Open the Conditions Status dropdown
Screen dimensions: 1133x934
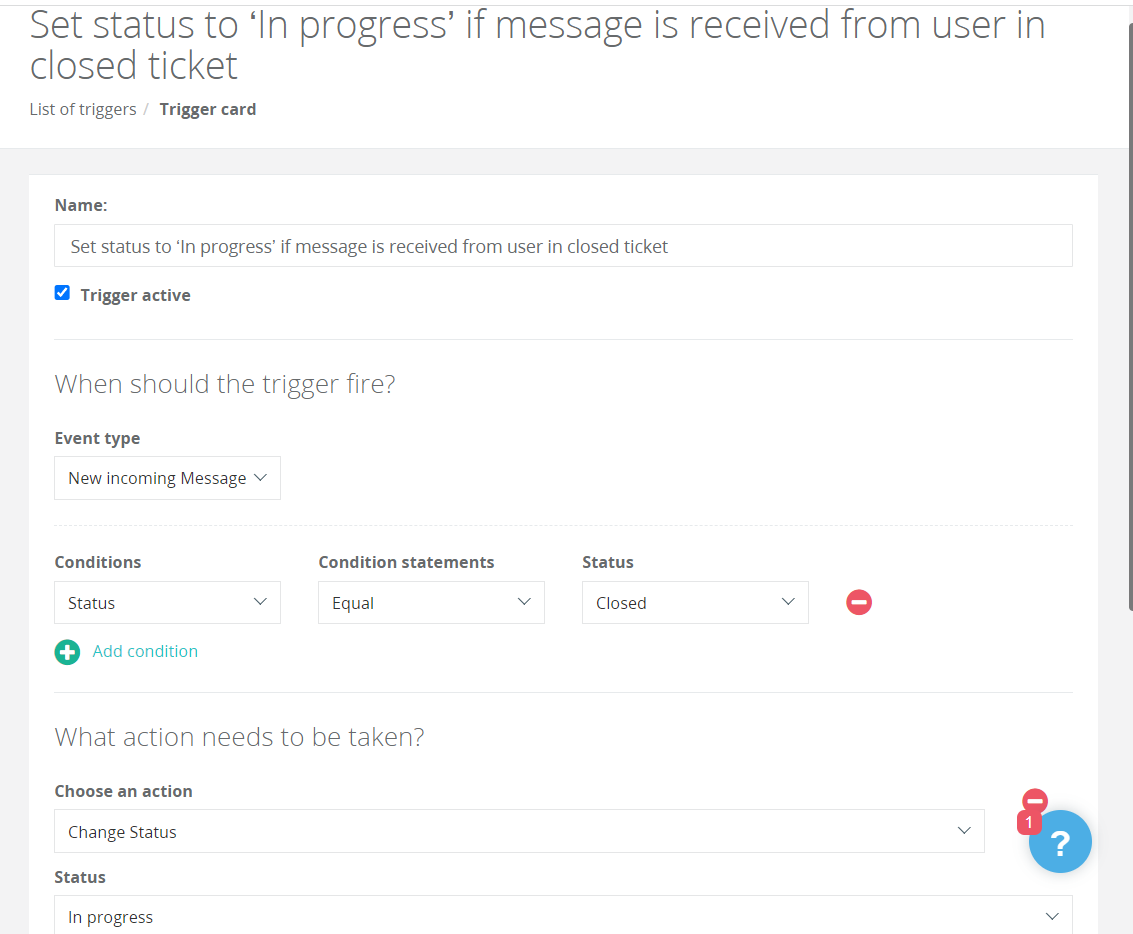[167, 602]
